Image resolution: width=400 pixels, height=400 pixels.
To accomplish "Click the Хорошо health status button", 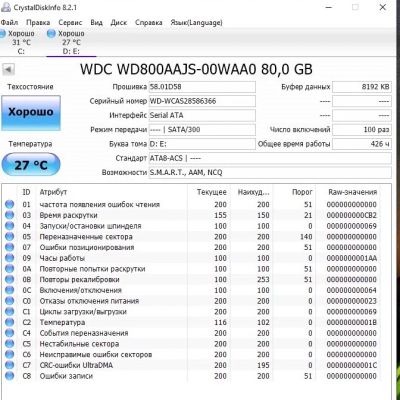I will (31, 113).
